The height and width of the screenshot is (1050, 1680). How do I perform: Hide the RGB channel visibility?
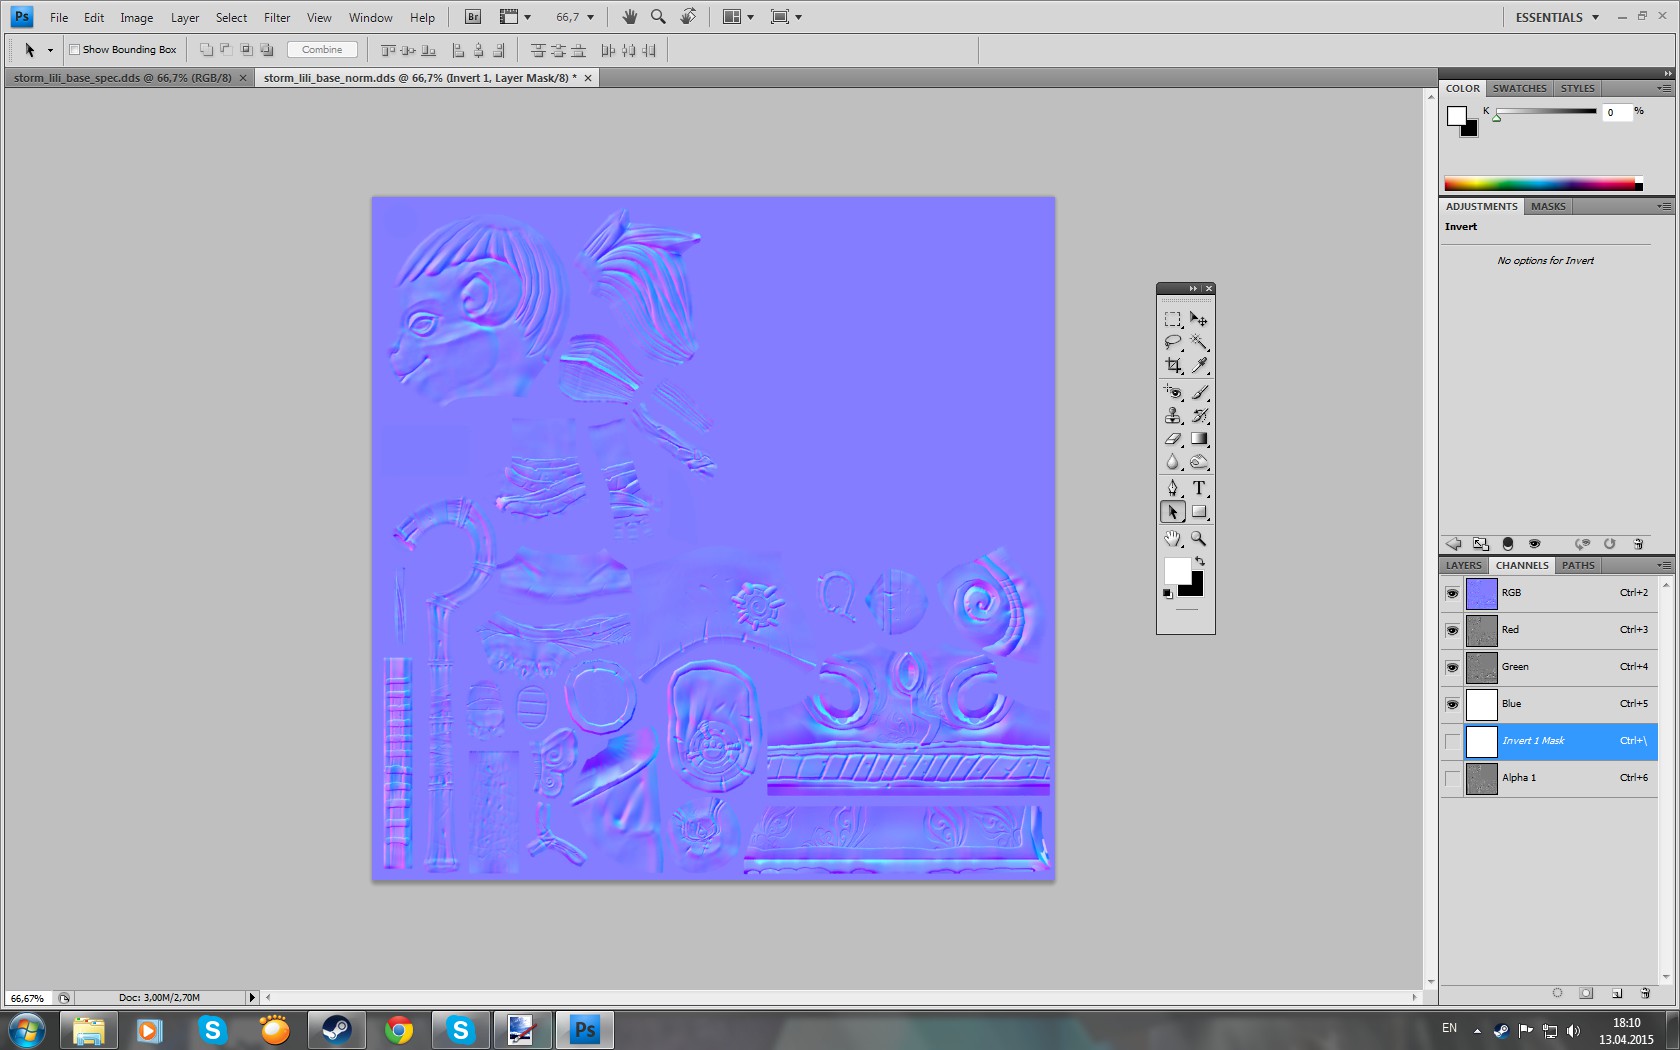pyautogui.click(x=1452, y=593)
